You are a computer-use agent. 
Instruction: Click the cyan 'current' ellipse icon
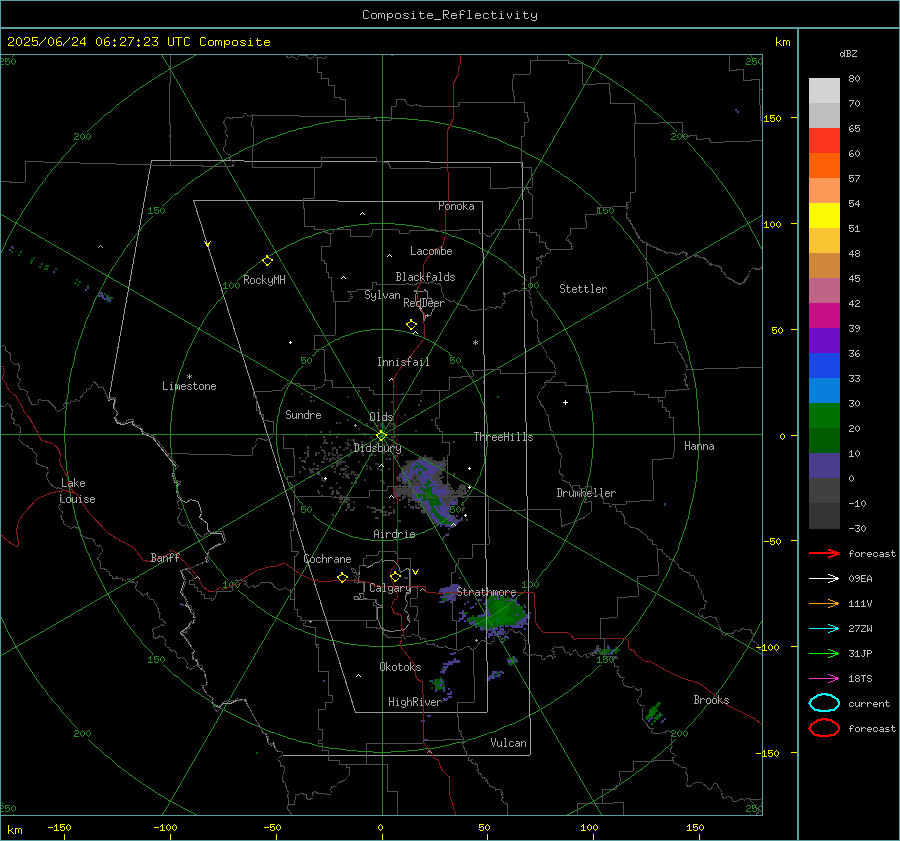coord(824,703)
